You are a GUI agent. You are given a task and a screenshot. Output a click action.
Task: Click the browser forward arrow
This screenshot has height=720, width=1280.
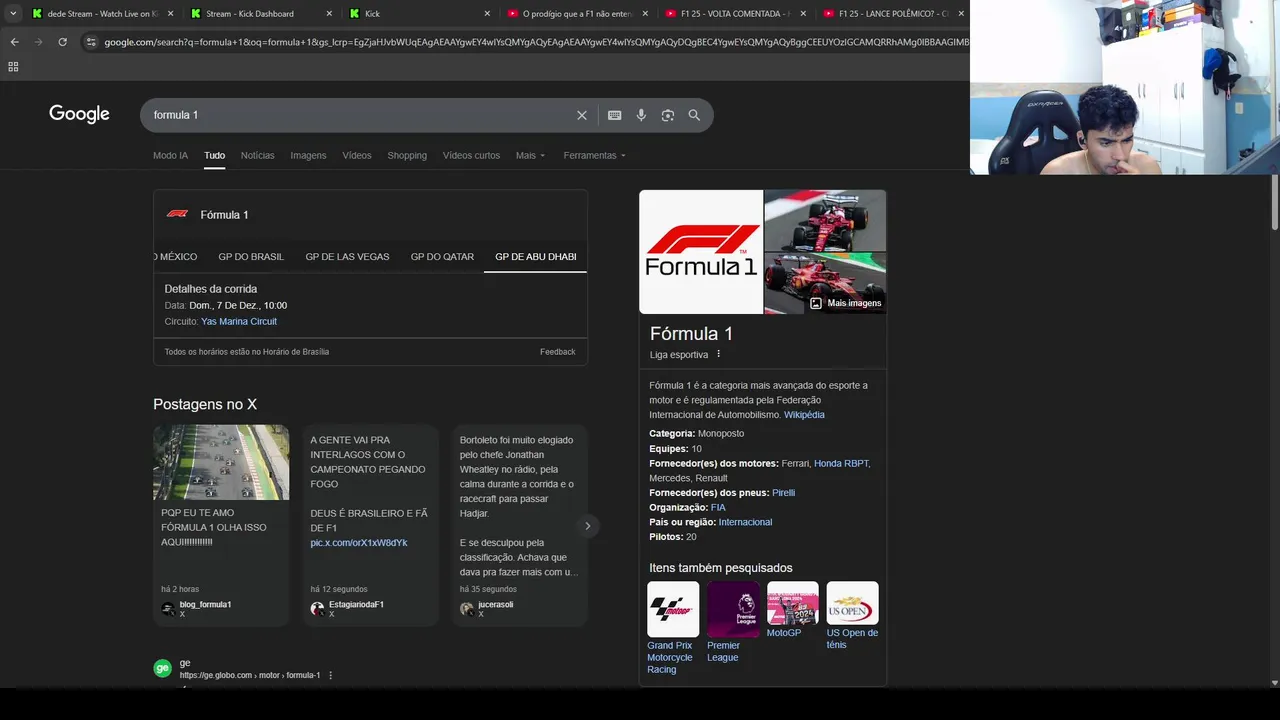pyautogui.click(x=38, y=42)
